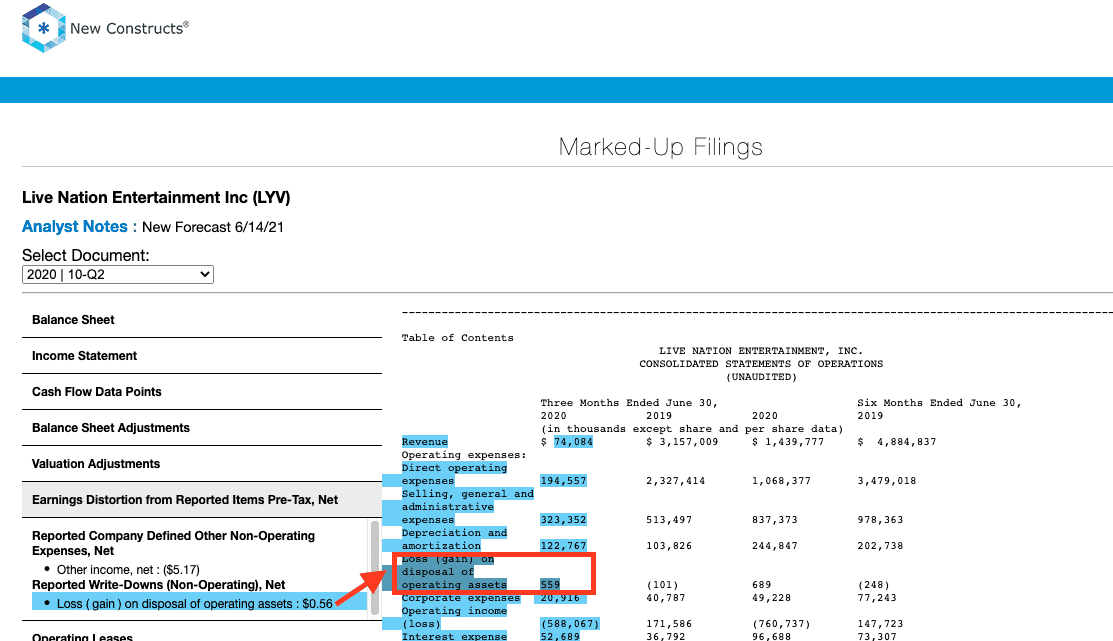Click Corporate expenses label
1113x641 pixels.
tap(461, 598)
